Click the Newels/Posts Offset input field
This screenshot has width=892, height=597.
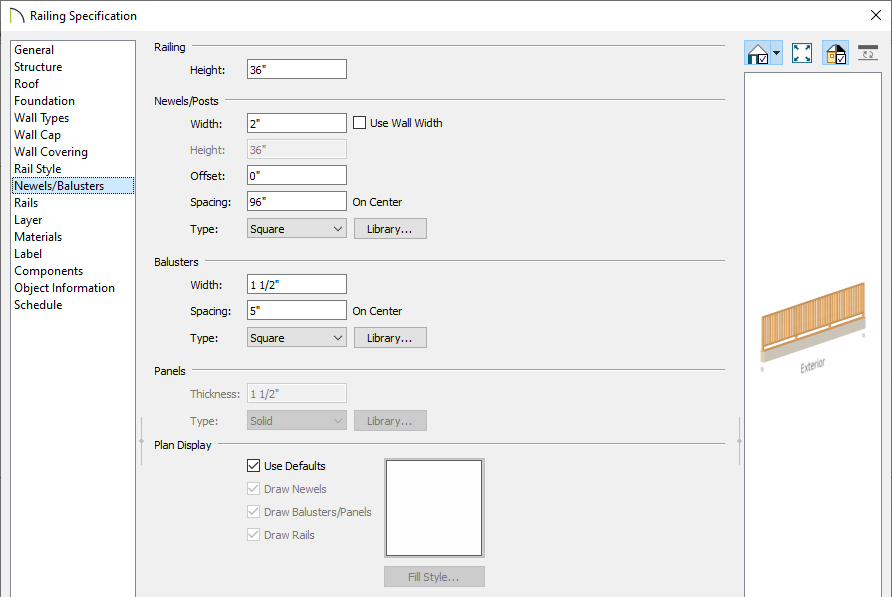tap(297, 175)
